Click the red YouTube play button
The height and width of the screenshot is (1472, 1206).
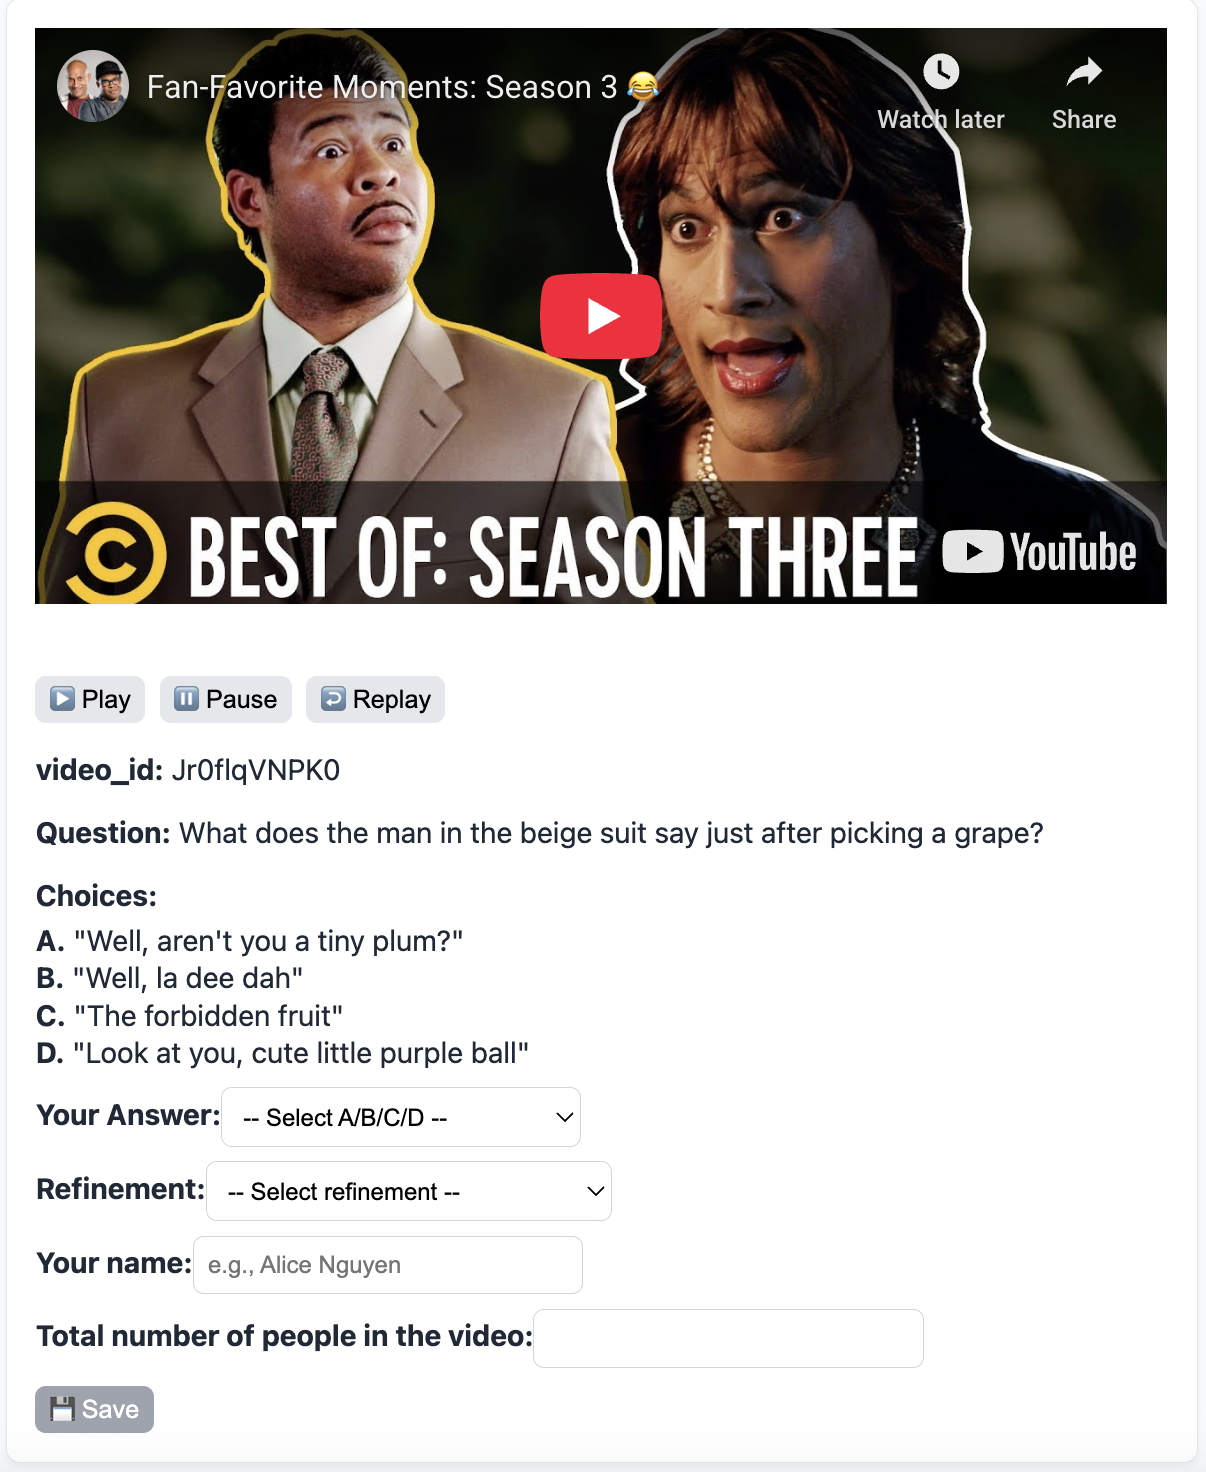[601, 316]
